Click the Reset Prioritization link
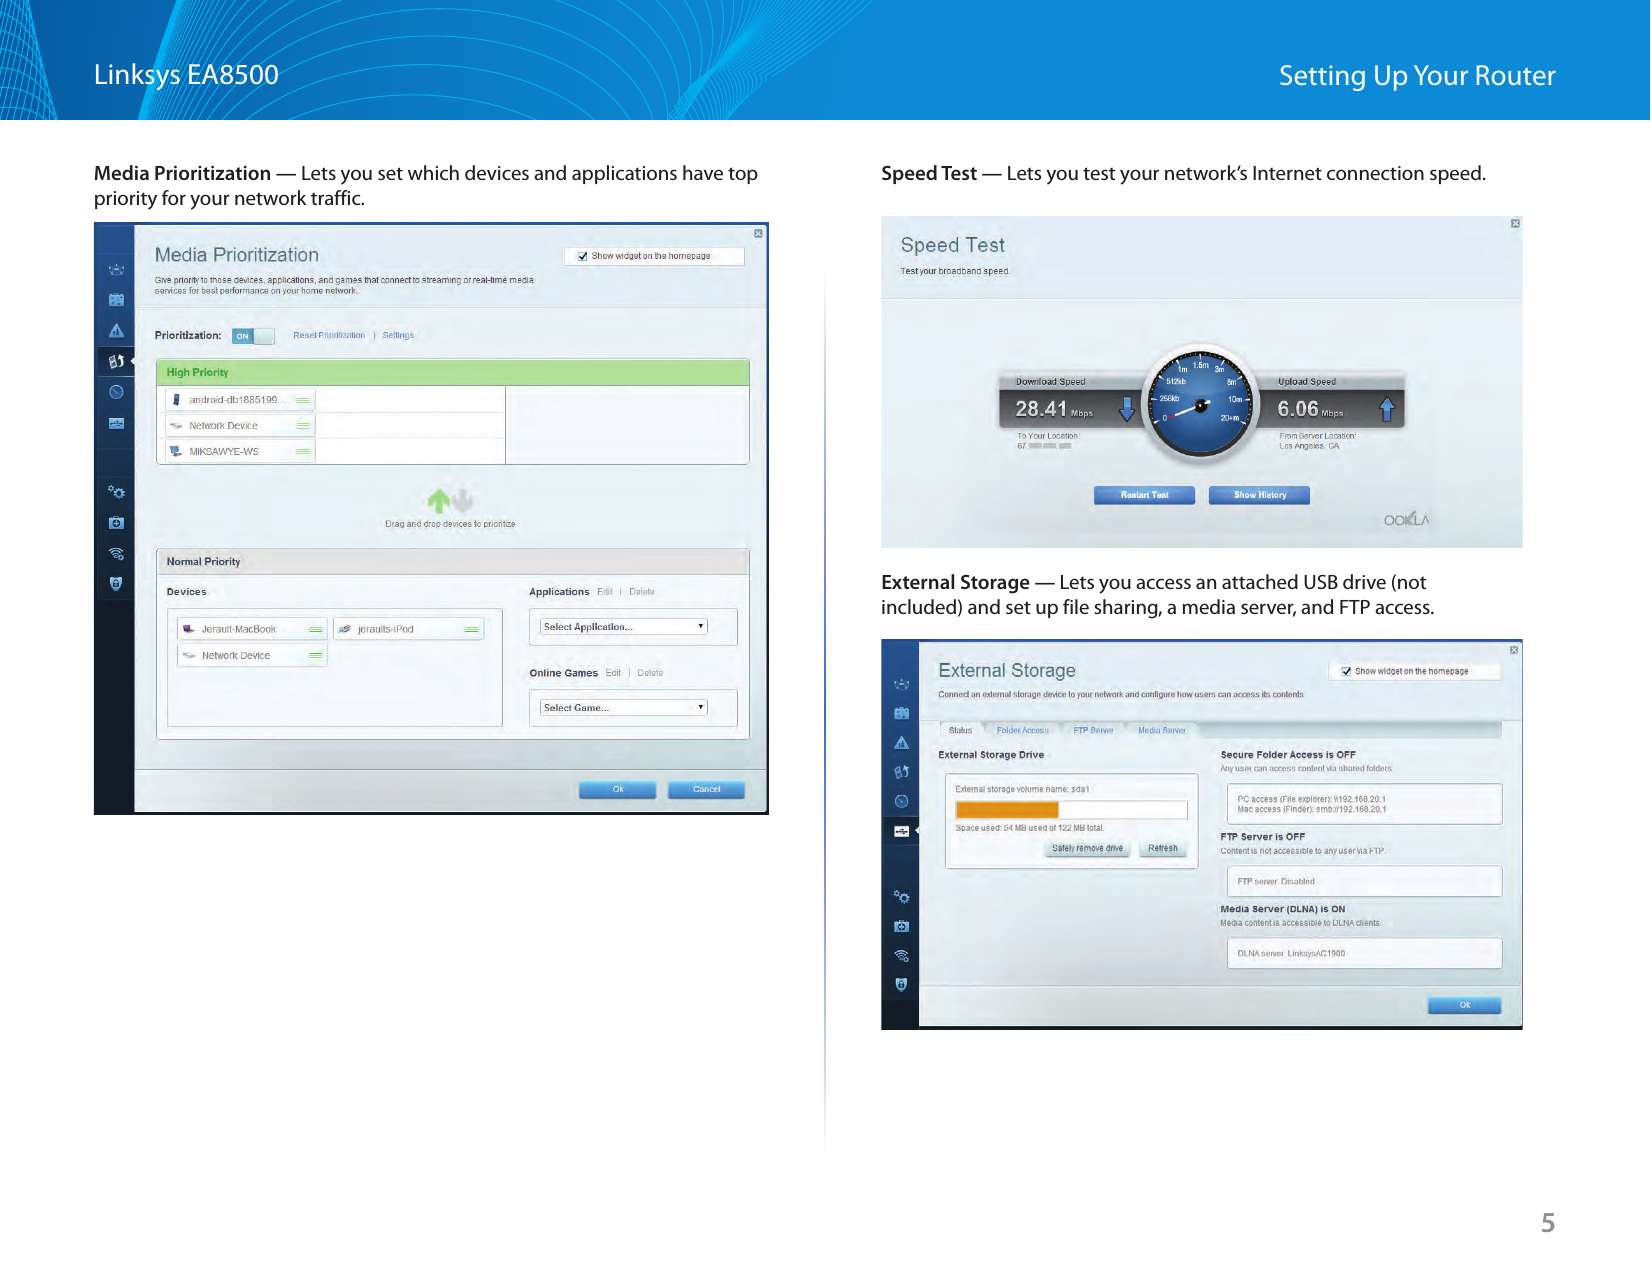This screenshot has height=1275, width=1651. [x=329, y=336]
